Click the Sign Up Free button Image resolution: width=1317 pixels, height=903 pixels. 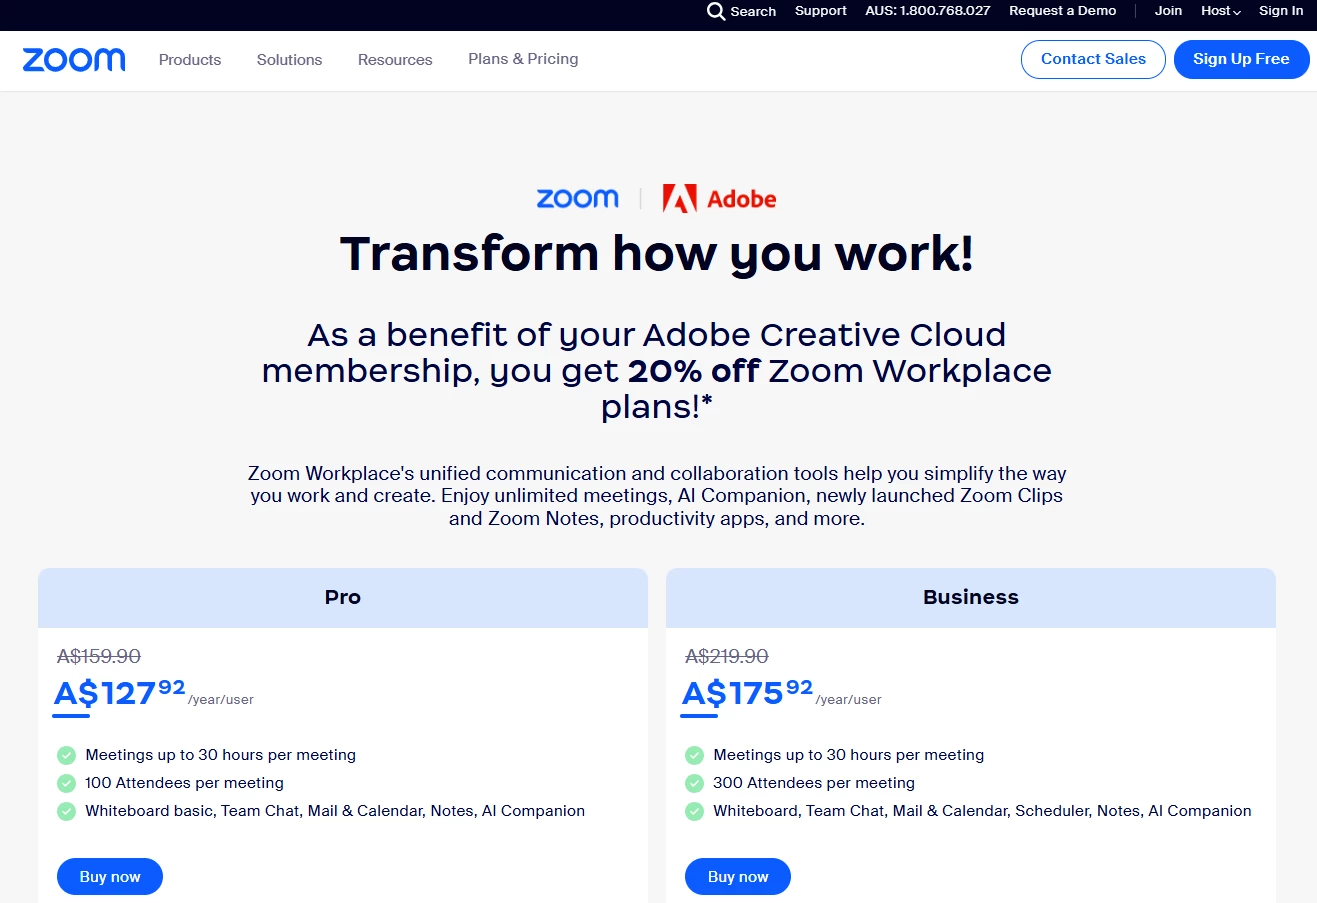[x=1241, y=59]
